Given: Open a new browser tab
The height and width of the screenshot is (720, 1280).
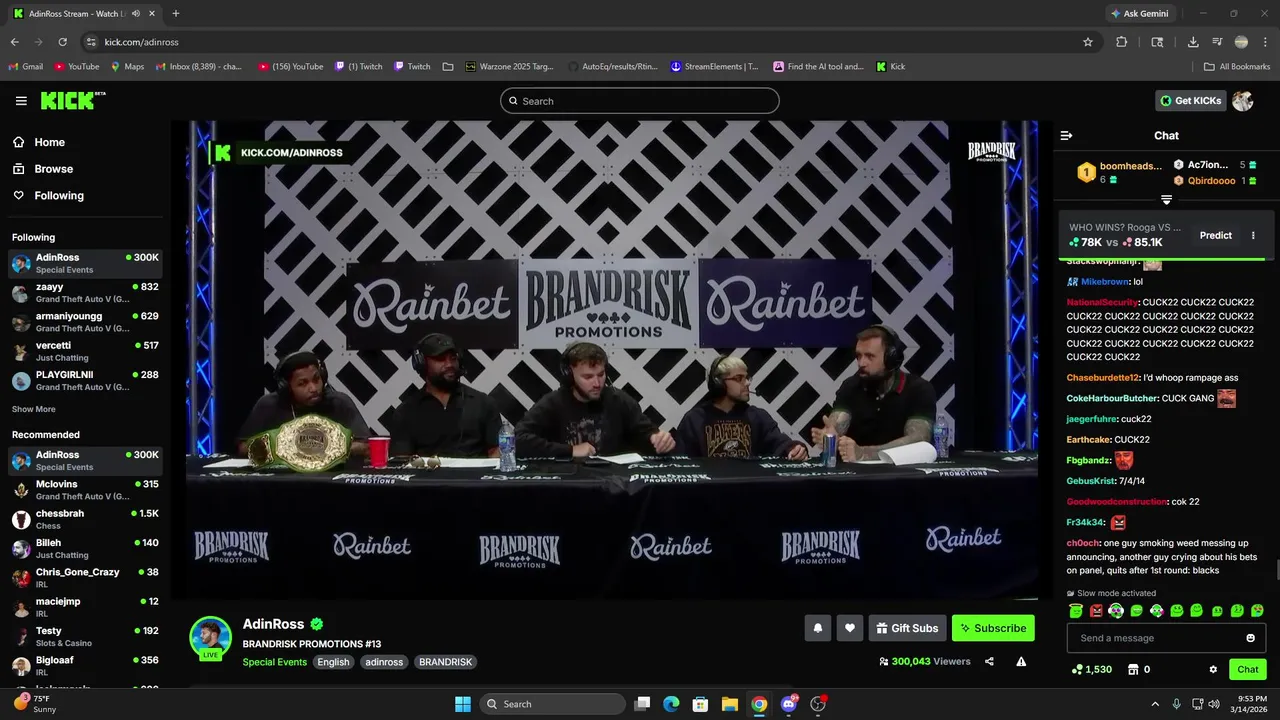Looking at the screenshot, I should [x=176, y=14].
